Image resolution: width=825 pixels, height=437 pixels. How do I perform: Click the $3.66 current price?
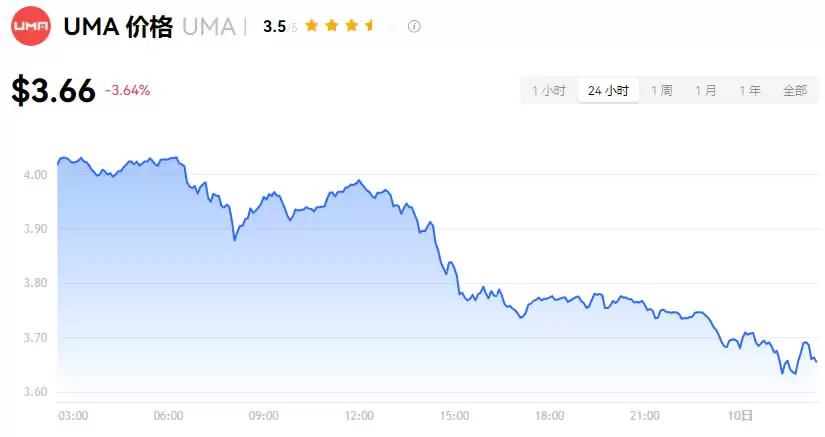coord(54,91)
